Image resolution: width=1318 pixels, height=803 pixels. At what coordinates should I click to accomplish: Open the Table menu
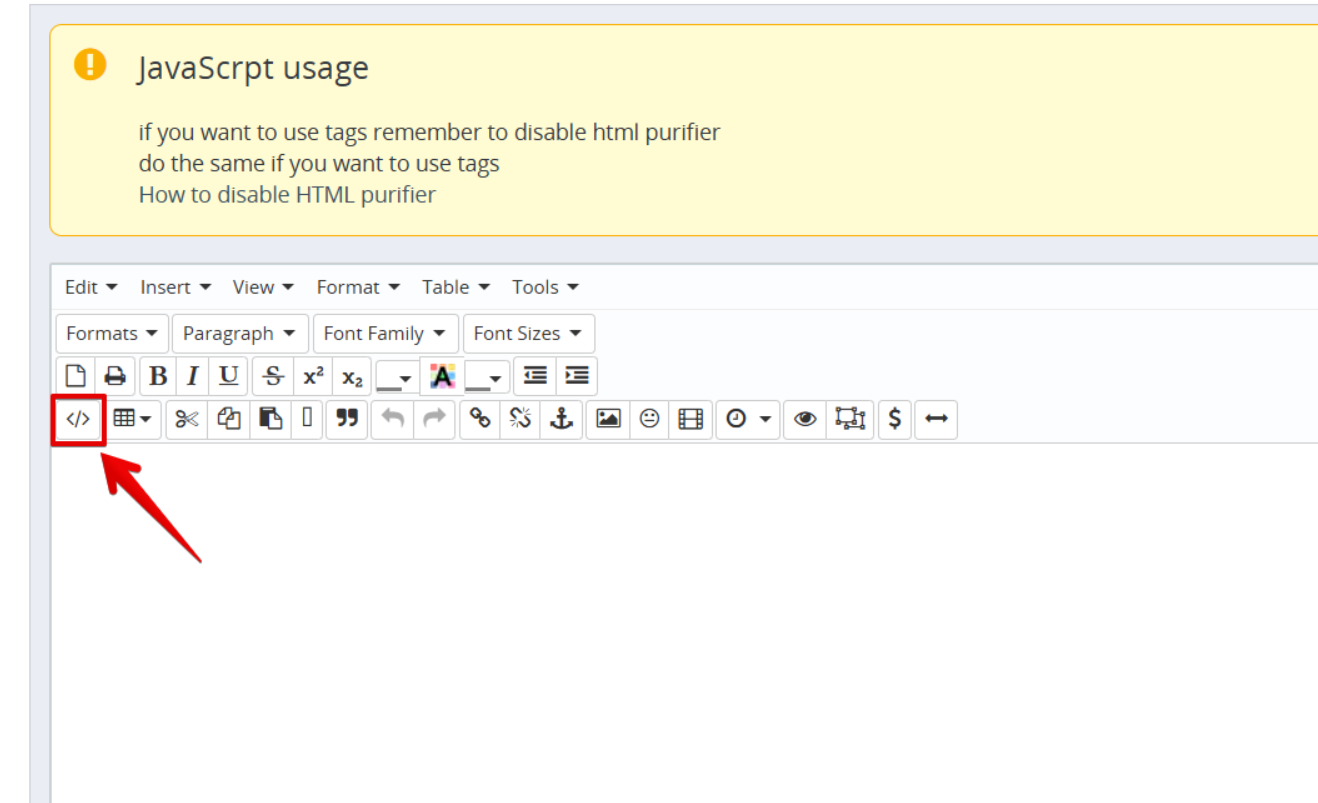pos(456,287)
